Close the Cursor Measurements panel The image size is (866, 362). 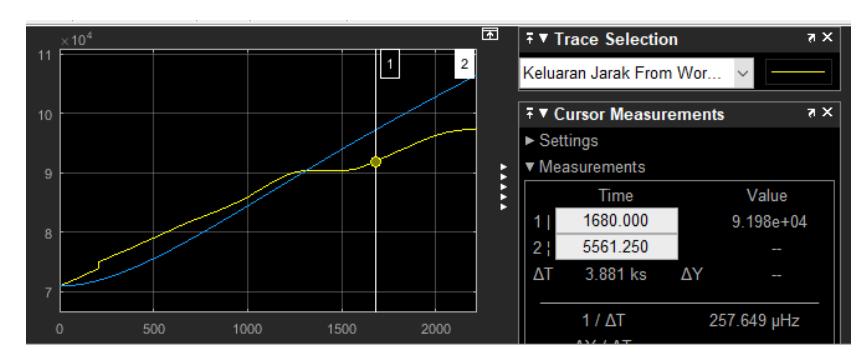(827, 113)
